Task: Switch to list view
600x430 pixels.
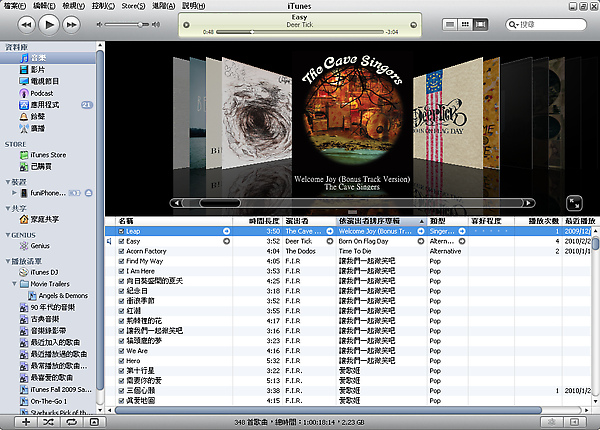Action: point(450,25)
